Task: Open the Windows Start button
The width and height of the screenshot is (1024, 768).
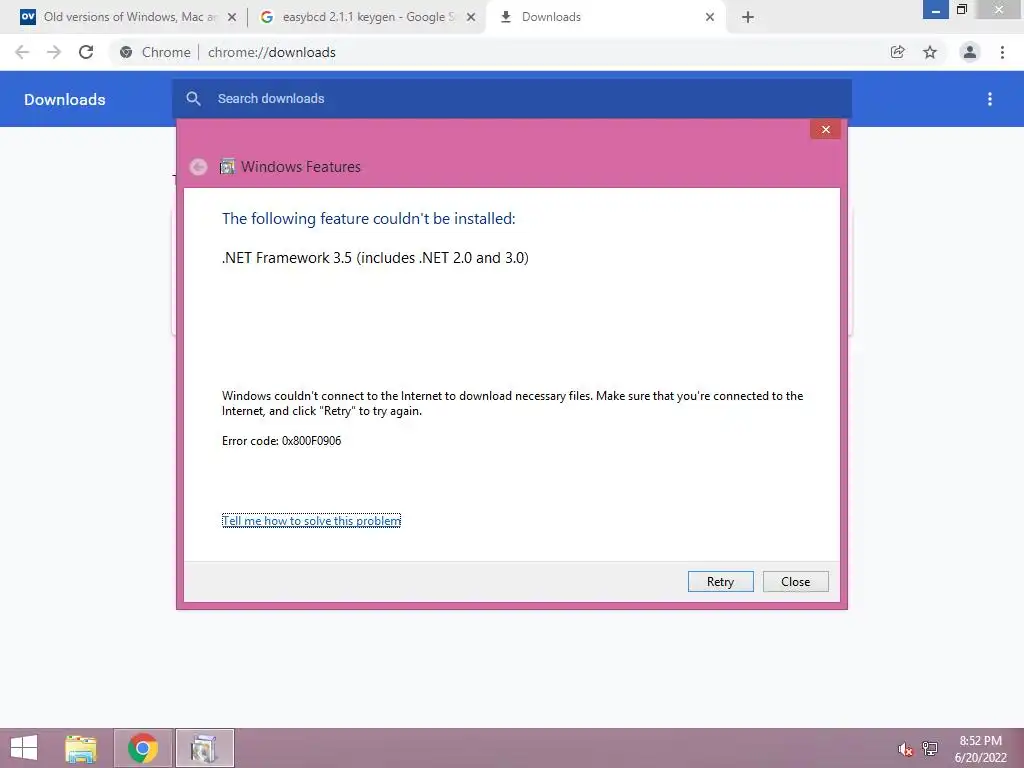Action: tap(24, 748)
